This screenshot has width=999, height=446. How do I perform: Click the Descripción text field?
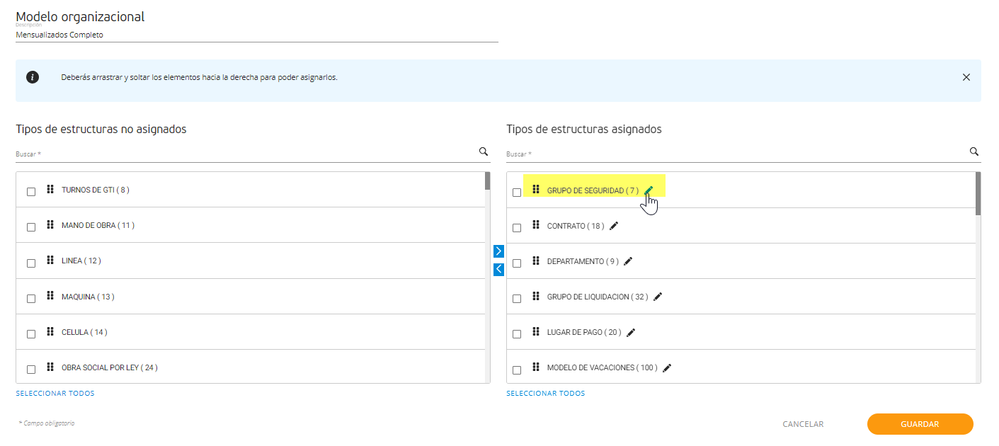click(x=257, y=35)
